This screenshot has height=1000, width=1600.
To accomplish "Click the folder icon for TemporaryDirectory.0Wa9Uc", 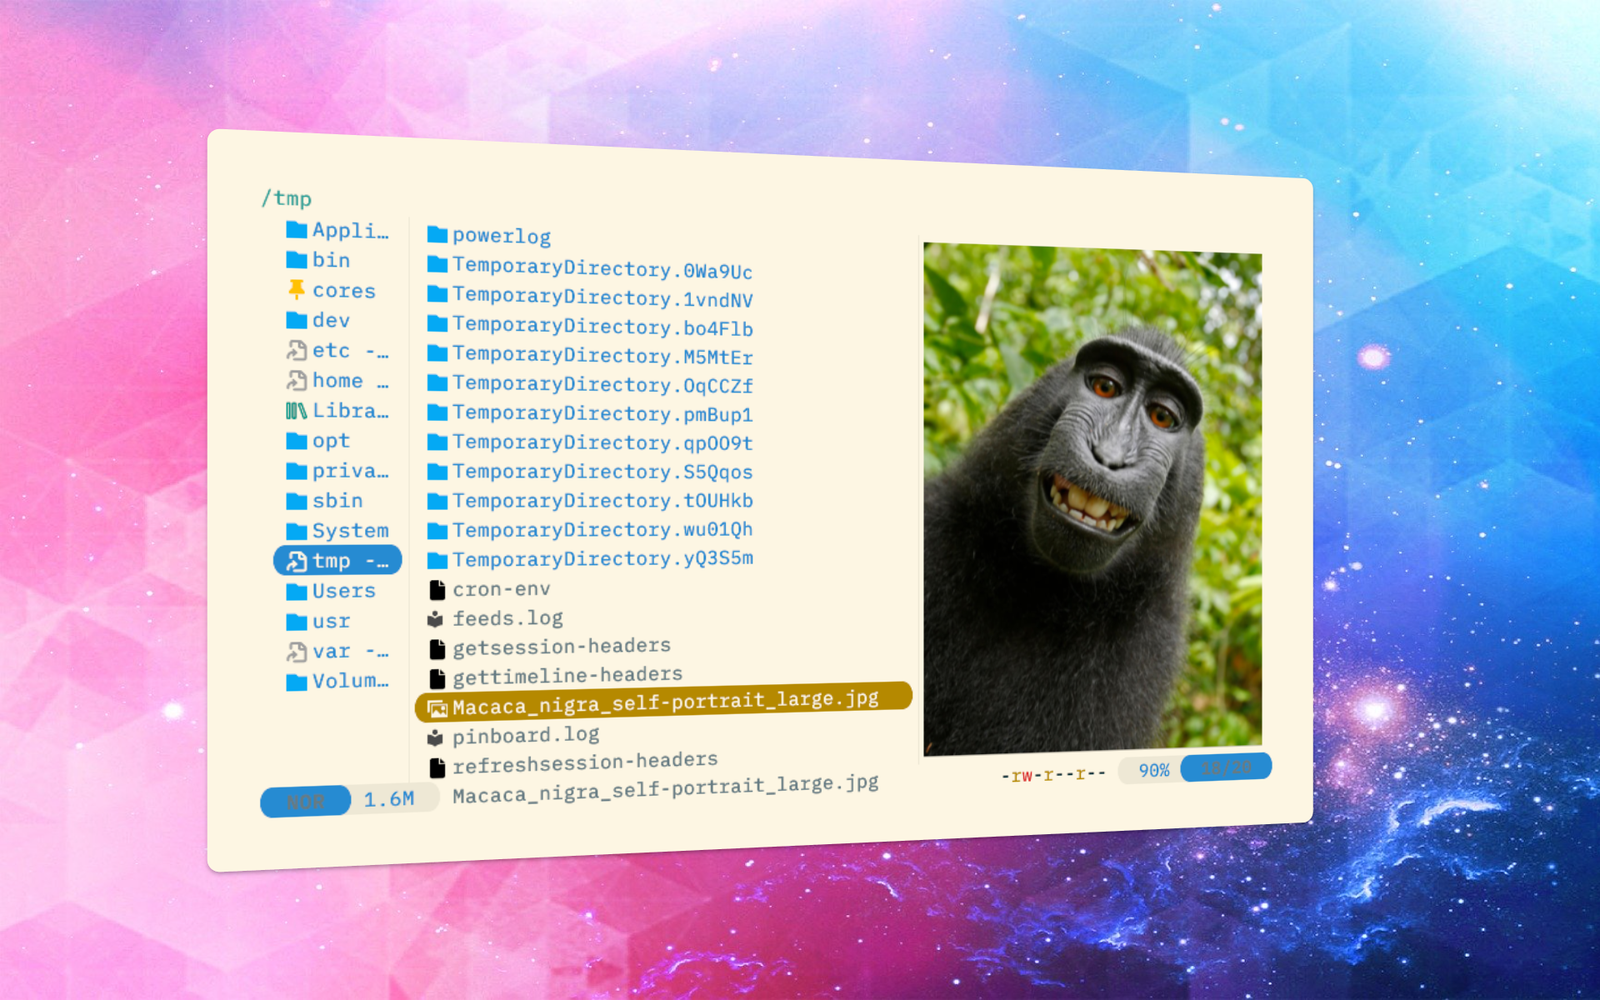I will [437, 264].
